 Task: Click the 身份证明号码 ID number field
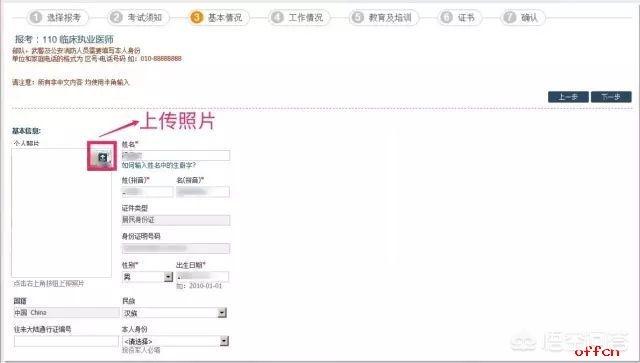176,248
